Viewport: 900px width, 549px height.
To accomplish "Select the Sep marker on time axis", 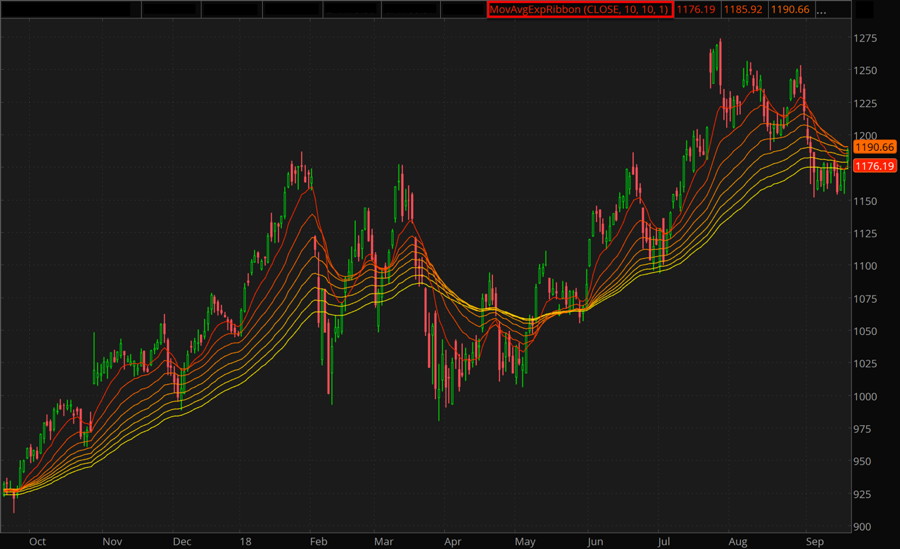I will coord(813,541).
